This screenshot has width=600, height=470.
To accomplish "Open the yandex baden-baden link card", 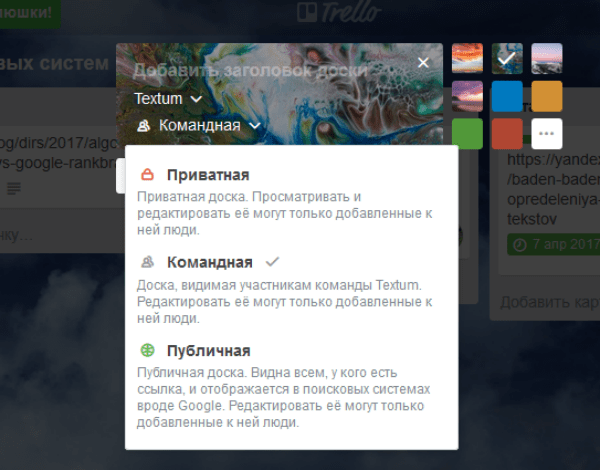I will tap(551, 199).
